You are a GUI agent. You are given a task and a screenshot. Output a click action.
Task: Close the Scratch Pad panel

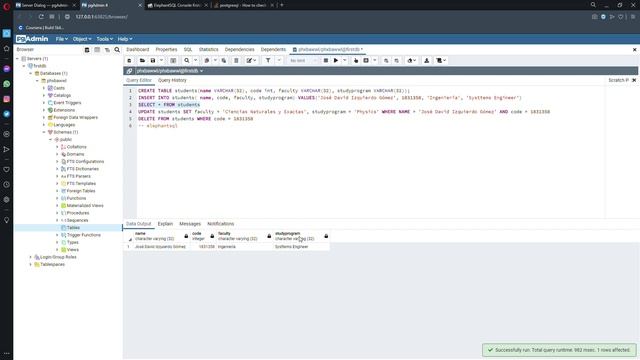pos(634,80)
